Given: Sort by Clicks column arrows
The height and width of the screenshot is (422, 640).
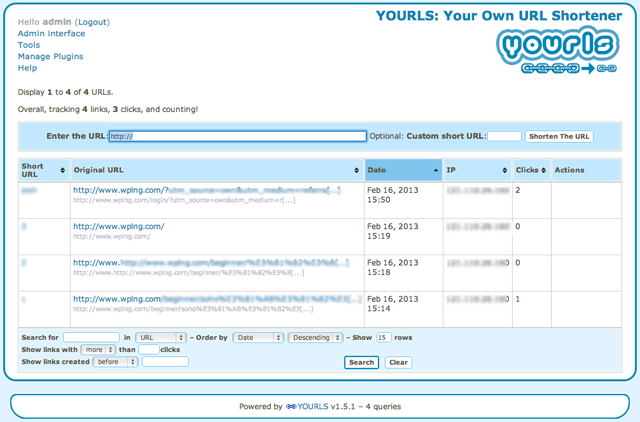Looking at the screenshot, I should (543, 170).
